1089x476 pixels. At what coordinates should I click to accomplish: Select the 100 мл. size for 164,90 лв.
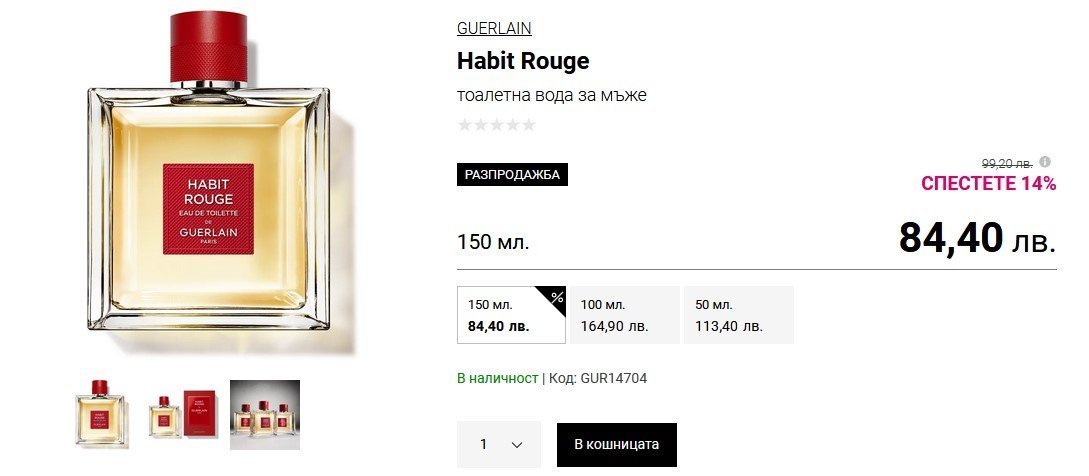click(x=625, y=315)
